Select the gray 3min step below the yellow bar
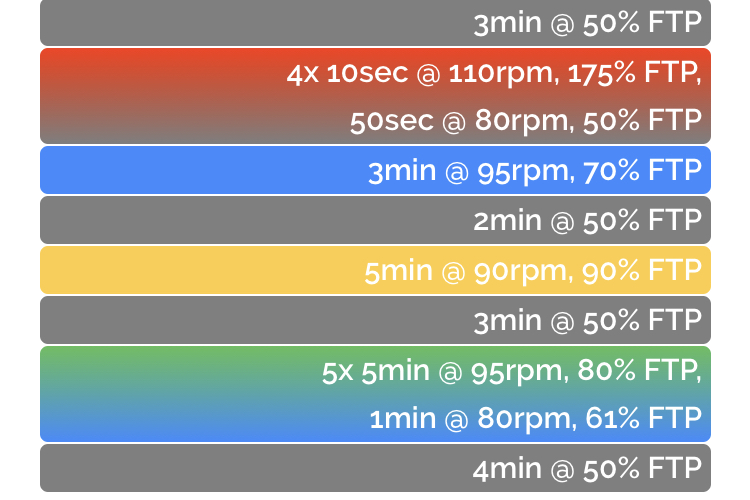Viewport: 750px width, 500px height. coord(375,320)
